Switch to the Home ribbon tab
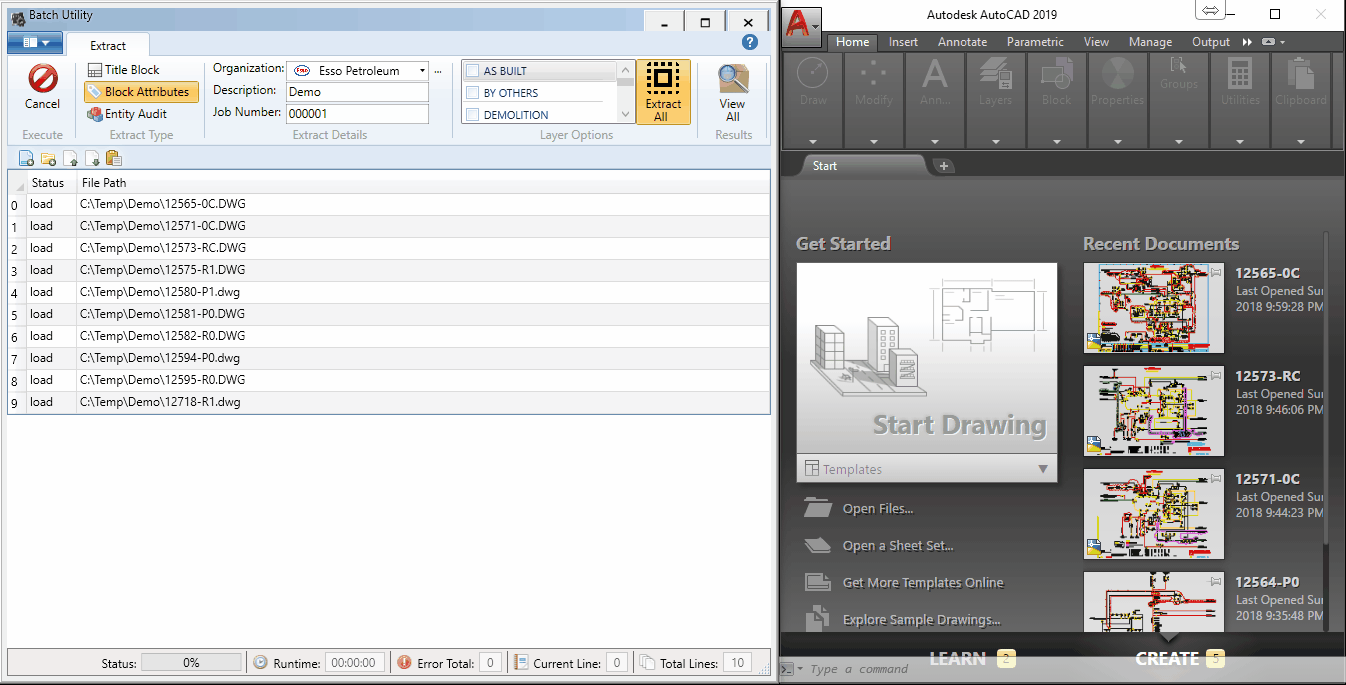The height and width of the screenshot is (685, 1346). [x=853, y=42]
